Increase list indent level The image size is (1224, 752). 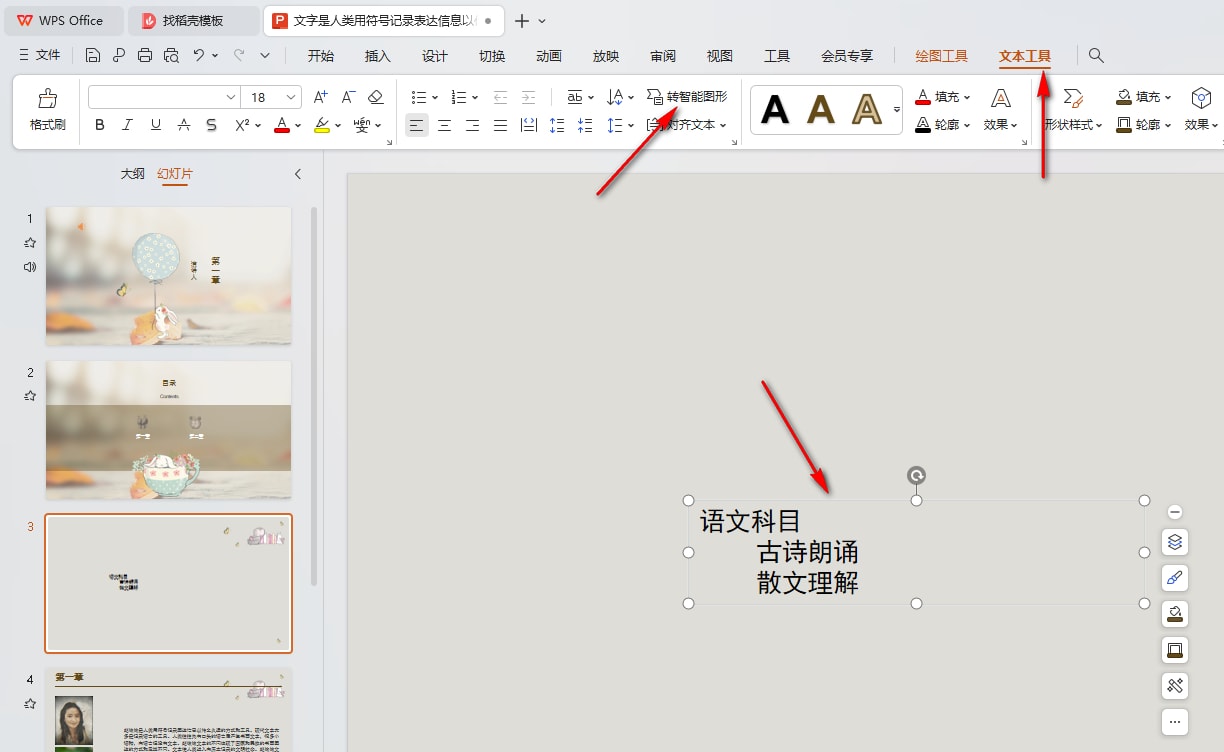(x=529, y=97)
